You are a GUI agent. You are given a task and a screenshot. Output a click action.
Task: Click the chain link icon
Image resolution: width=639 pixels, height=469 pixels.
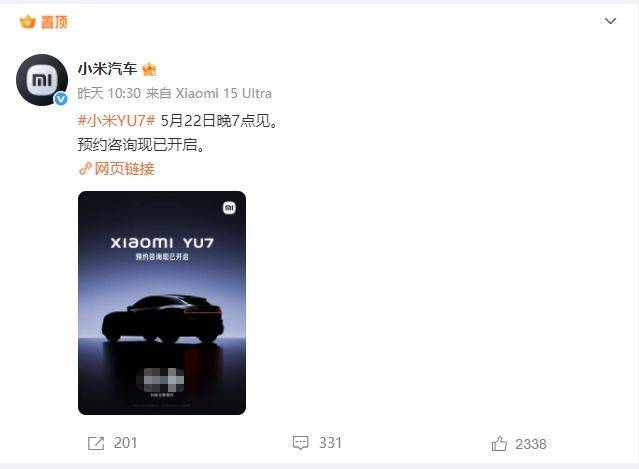pyautogui.click(x=85, y=169)
